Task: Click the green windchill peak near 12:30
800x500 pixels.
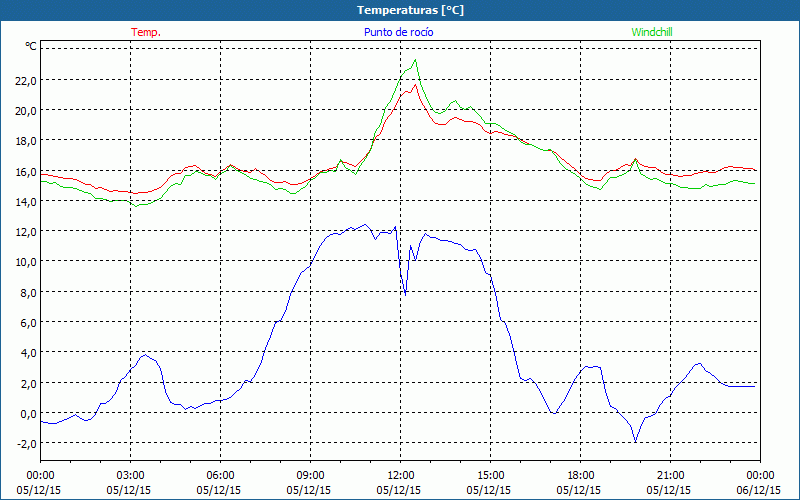Action: click(x=415, y=60)
